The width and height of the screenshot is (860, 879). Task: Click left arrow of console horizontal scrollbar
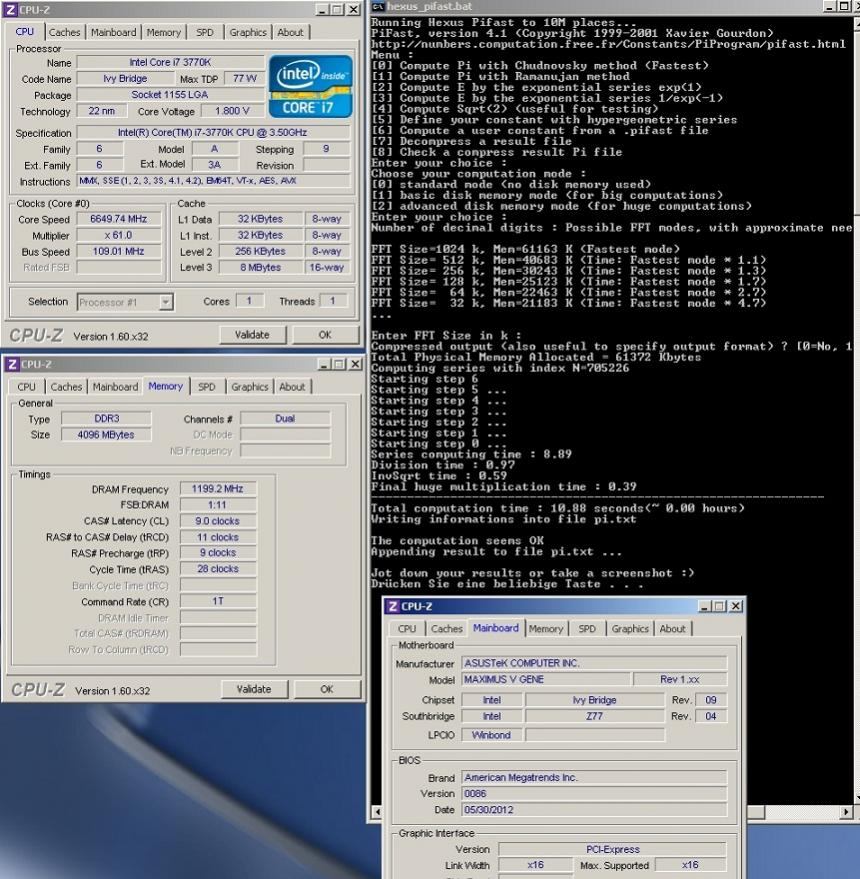(377, 812)
